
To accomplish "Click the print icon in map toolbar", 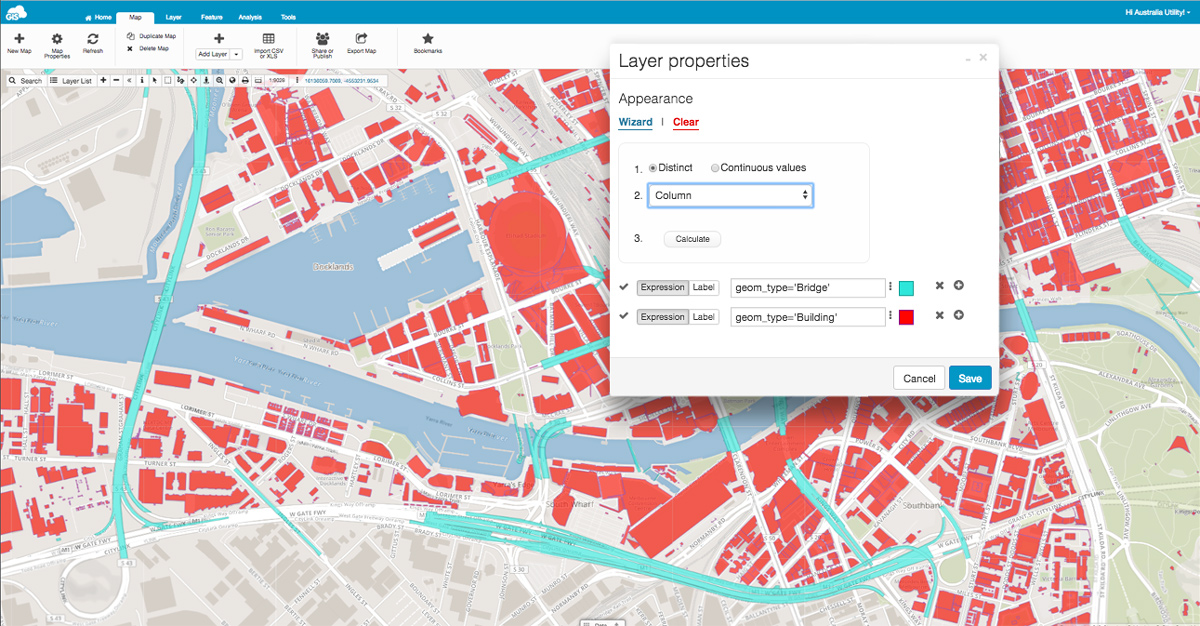I will [x=245, y=80].
